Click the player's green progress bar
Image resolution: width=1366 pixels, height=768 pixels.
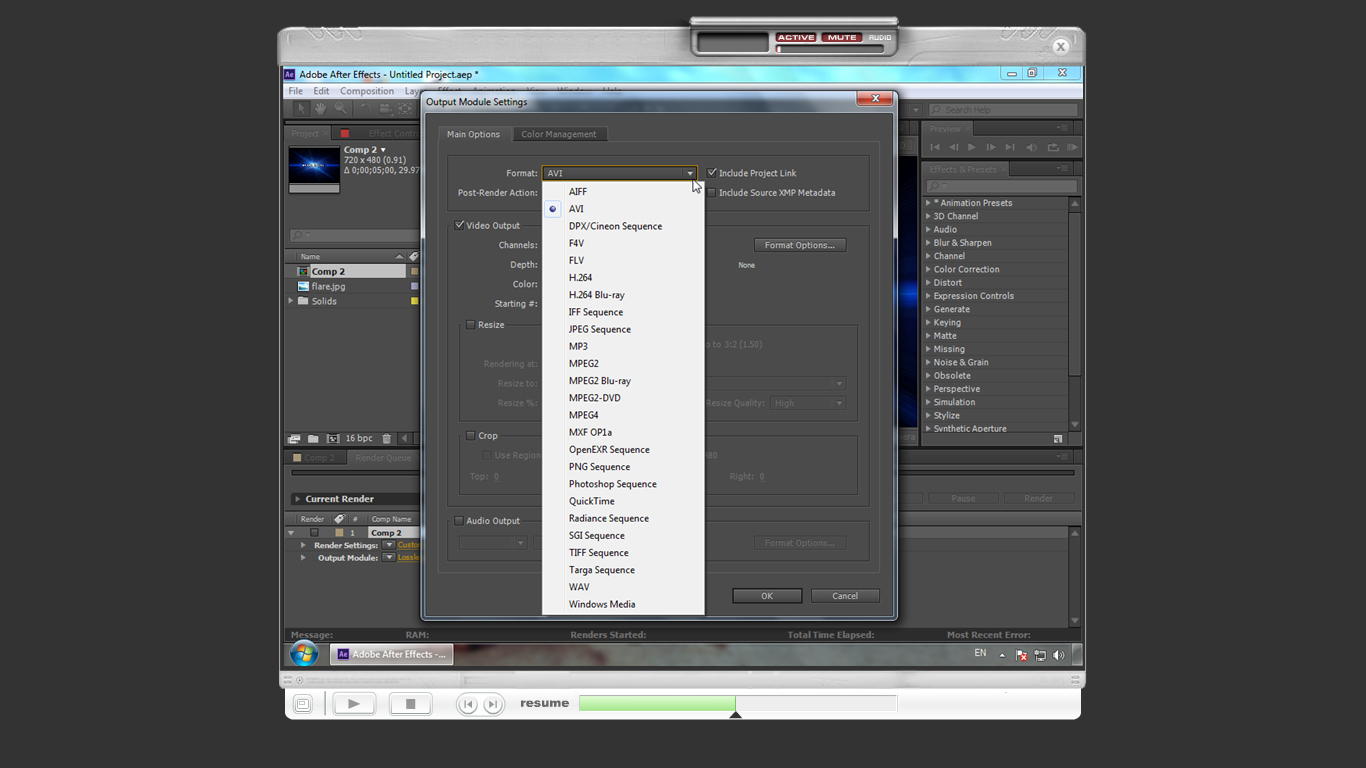coord(657,704)
